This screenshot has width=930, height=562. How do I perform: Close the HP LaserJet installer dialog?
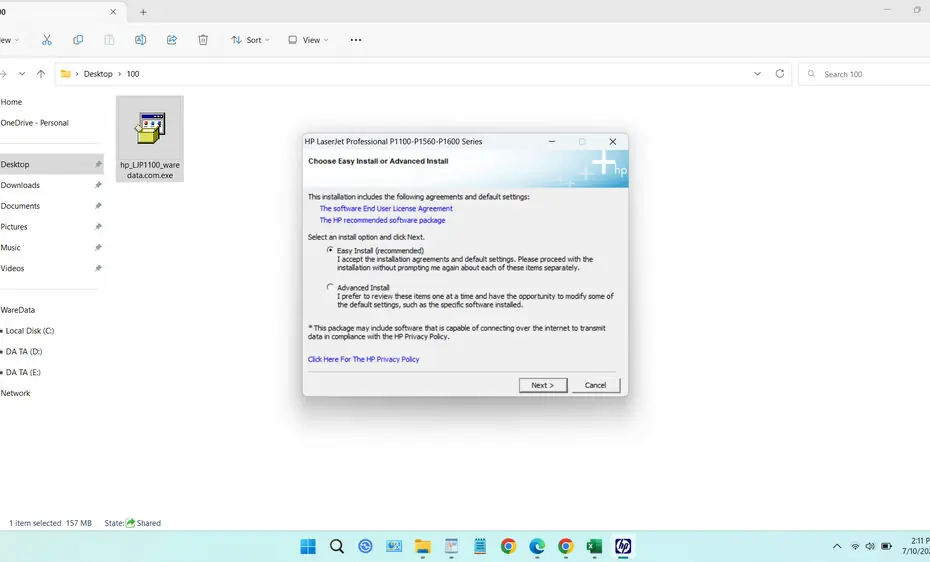(x=613, y=142)
